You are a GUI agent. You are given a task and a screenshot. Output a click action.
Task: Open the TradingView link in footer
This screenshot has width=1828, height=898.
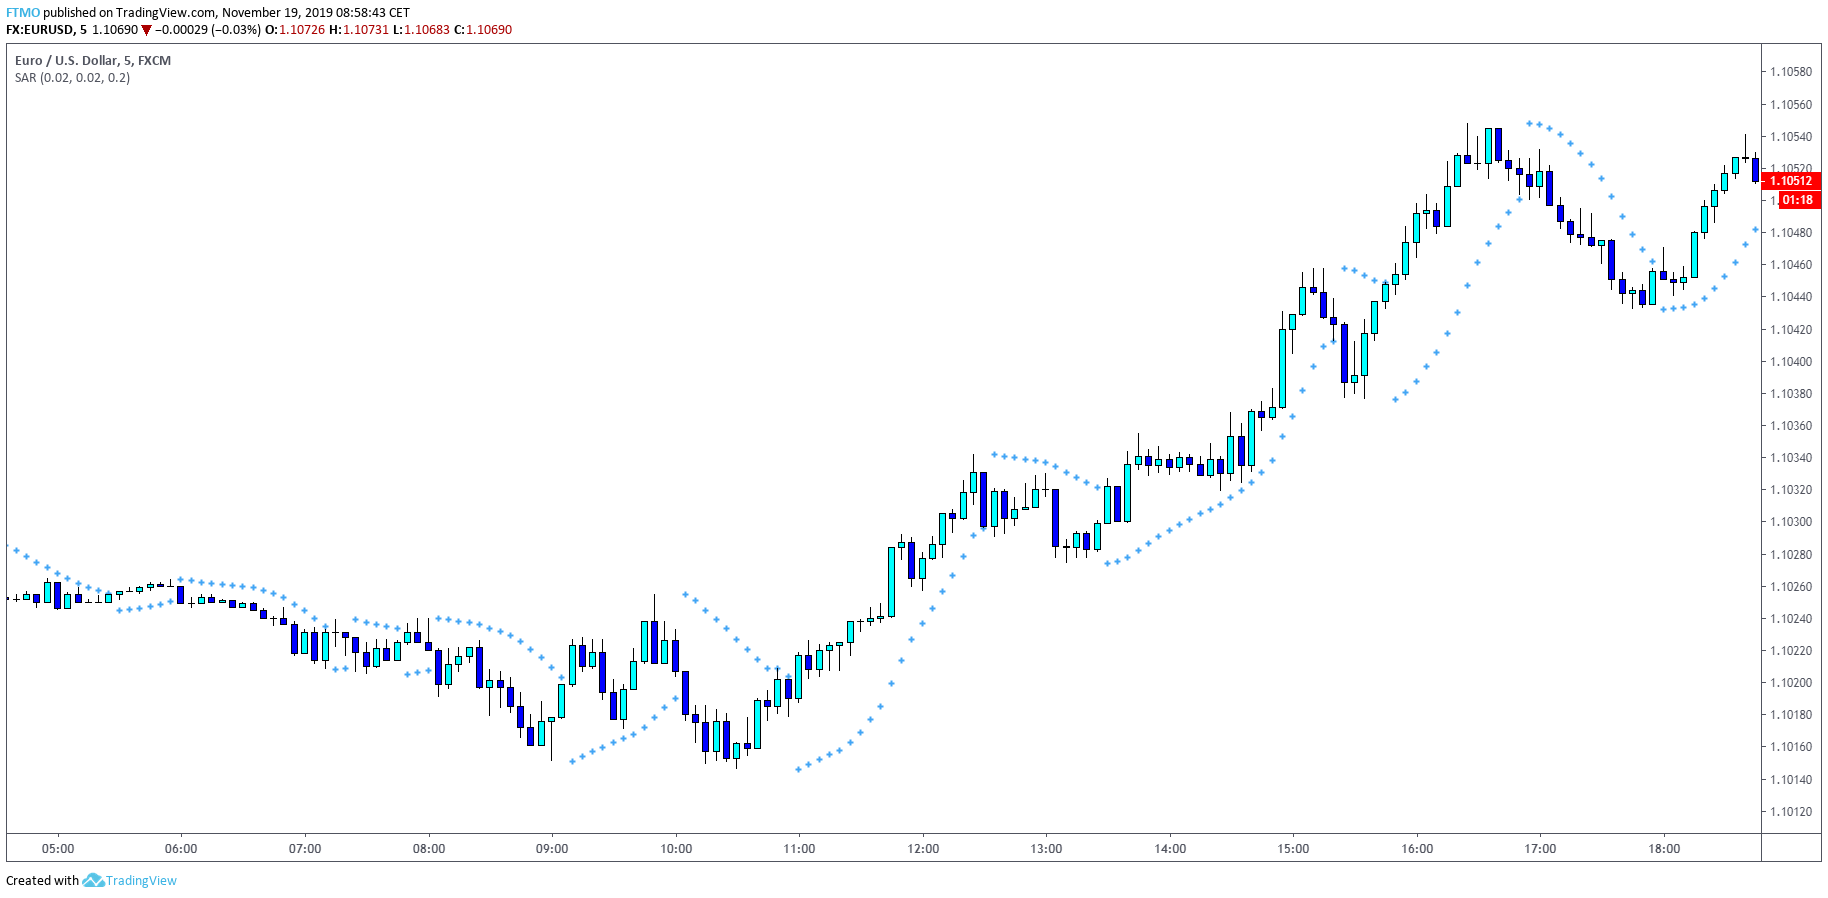(x=141, y=880)
